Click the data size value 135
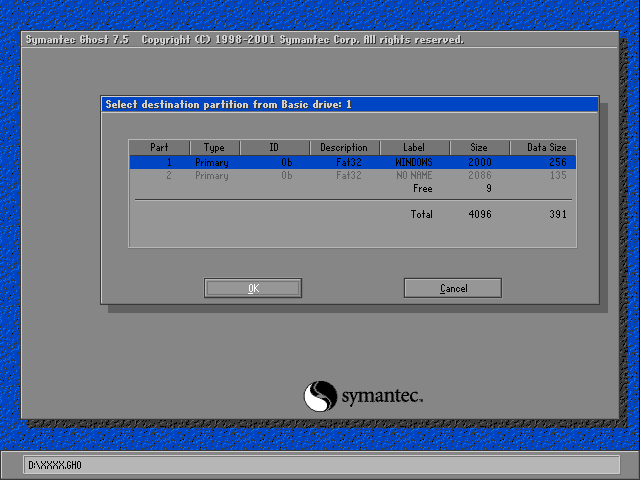Image resolution: width=640 pixels, height=480 pixels. (558, 176)
